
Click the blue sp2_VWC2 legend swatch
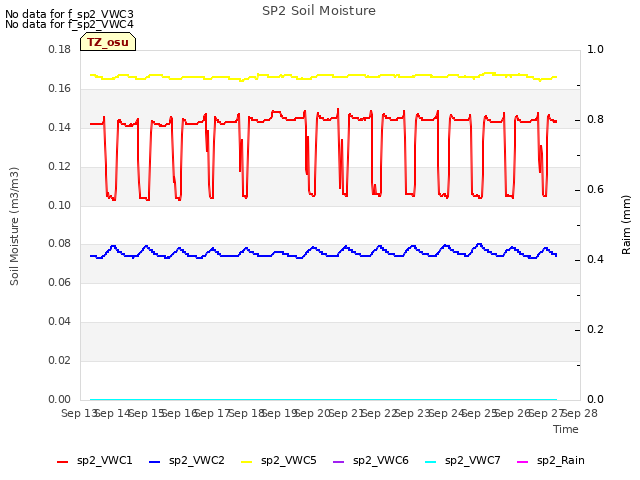coord(154,462)
